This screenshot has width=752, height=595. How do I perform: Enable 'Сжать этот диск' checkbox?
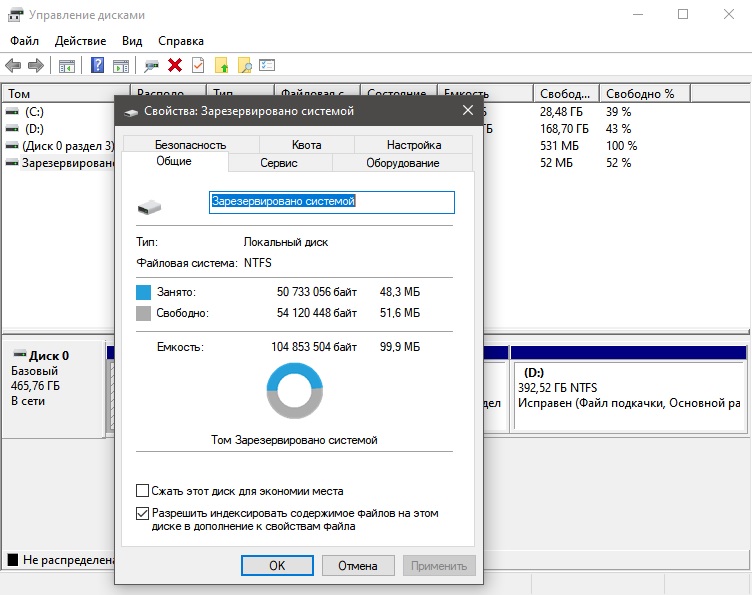(x=142, y=490)
